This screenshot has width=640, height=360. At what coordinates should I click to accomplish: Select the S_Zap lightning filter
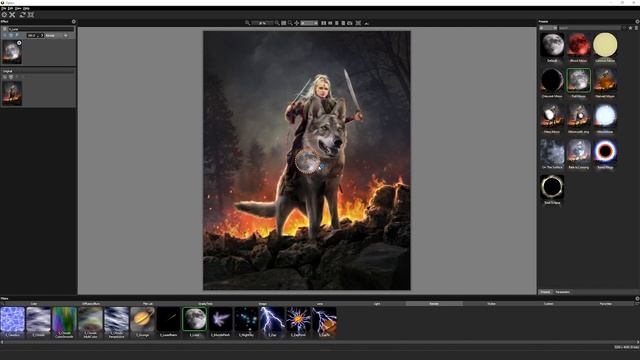click(272, 322)
